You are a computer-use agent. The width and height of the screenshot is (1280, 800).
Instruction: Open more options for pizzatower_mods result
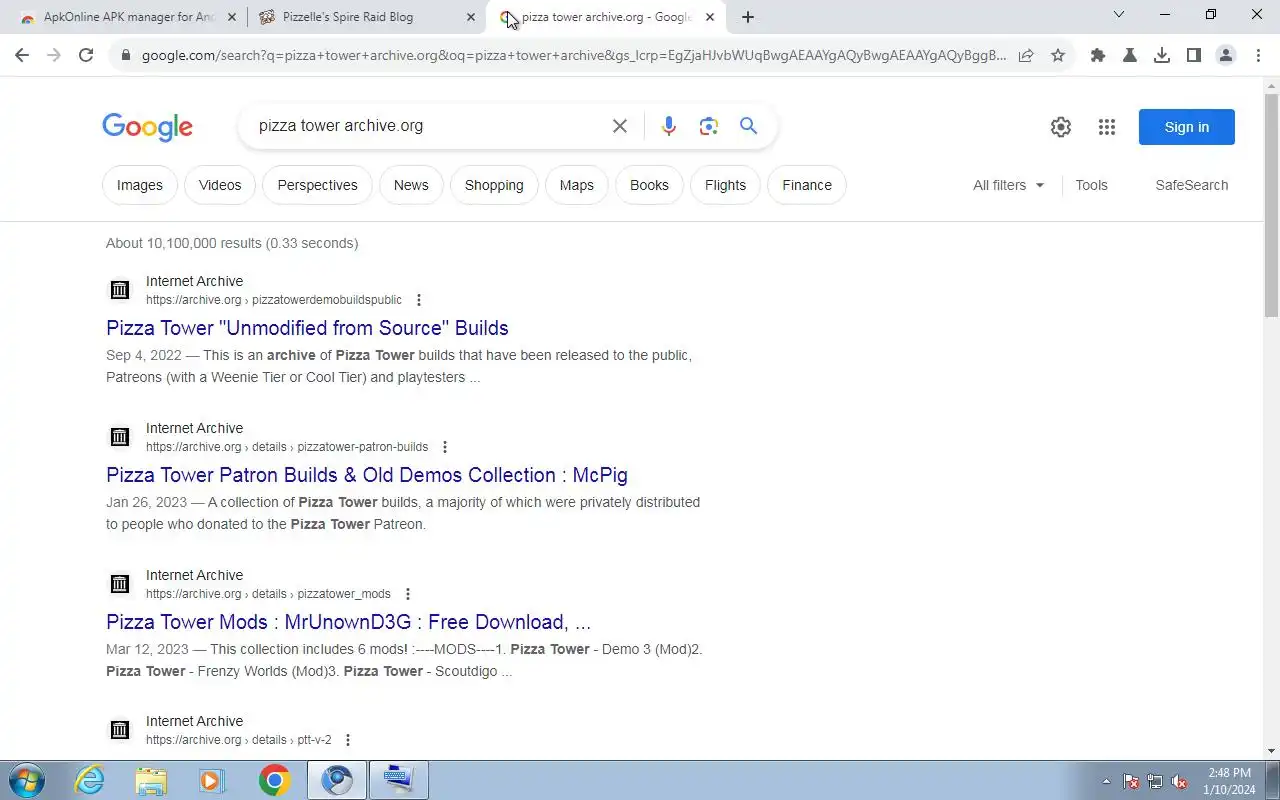coord(407,594)
